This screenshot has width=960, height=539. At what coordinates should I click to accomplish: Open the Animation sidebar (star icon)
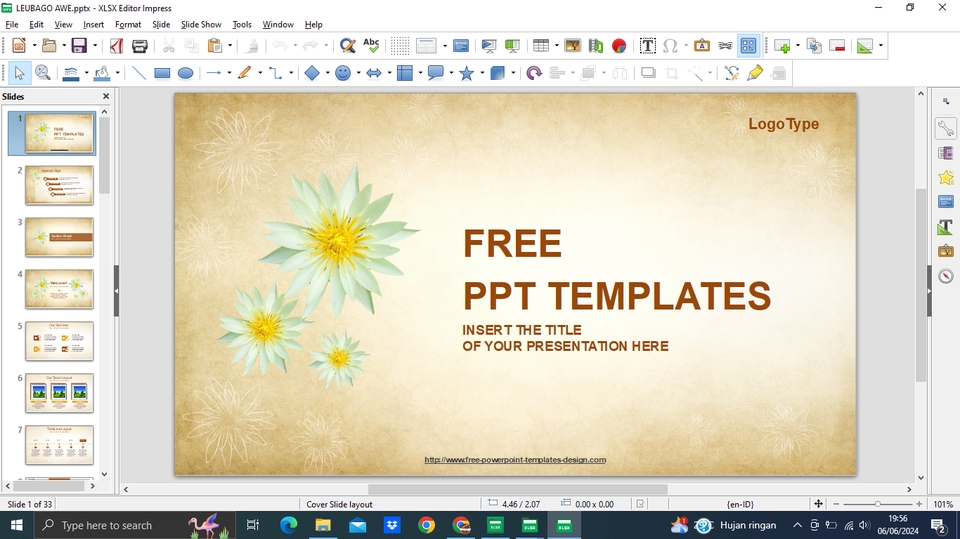945,178
